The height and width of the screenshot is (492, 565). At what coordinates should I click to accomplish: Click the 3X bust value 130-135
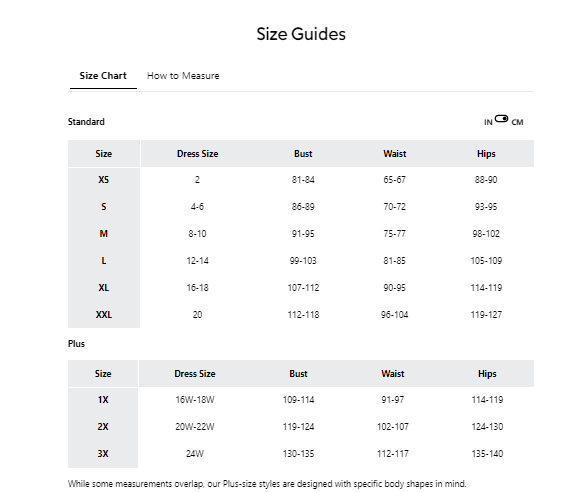pyautogui.click(x=298, y=454)
